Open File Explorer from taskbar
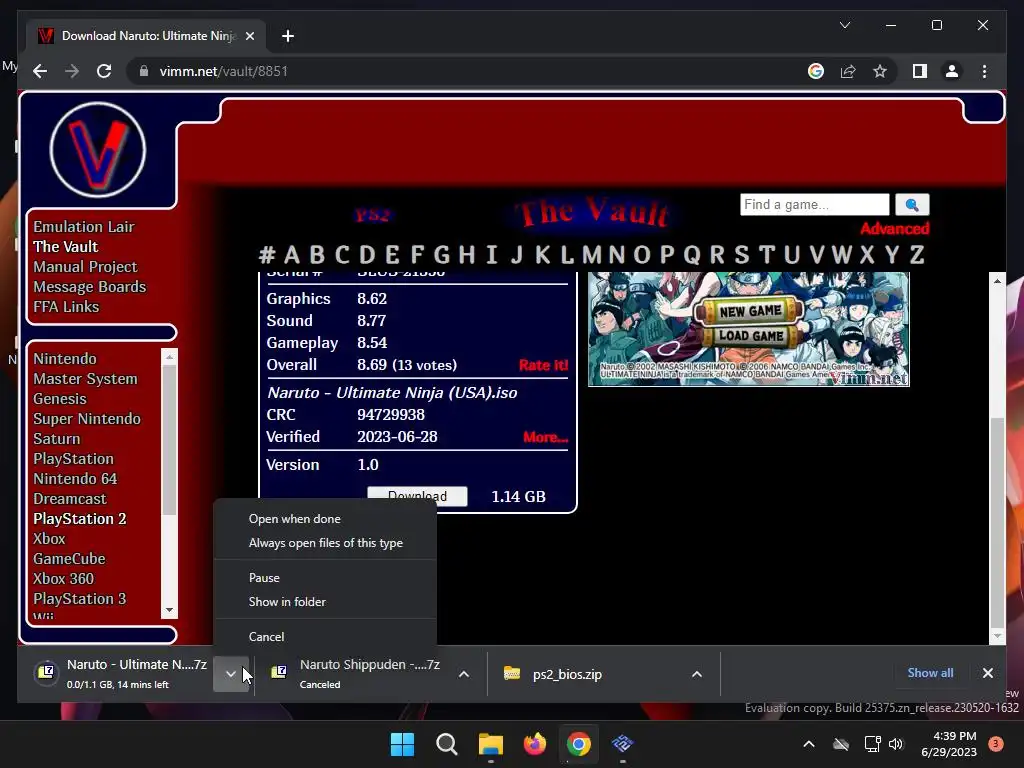1024x768 pixels. pos(490,744)
